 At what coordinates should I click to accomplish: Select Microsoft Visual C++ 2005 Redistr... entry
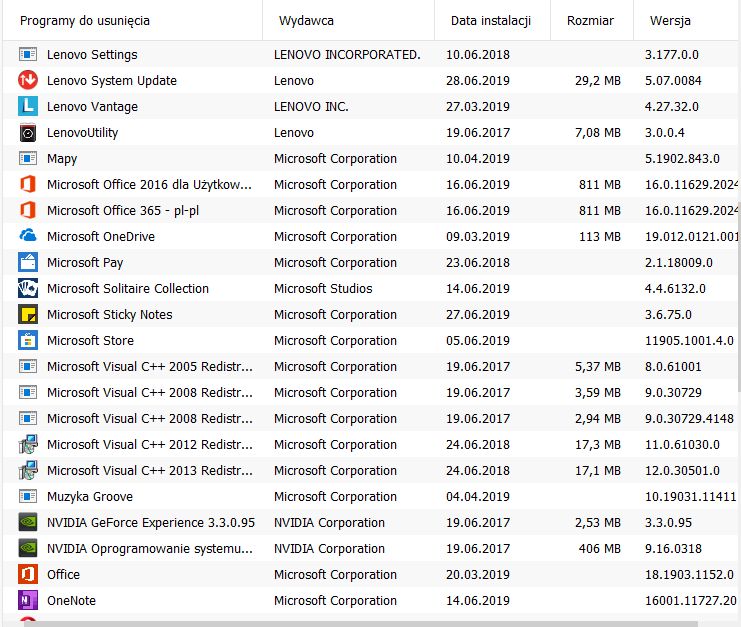click(x=150, y=366)
